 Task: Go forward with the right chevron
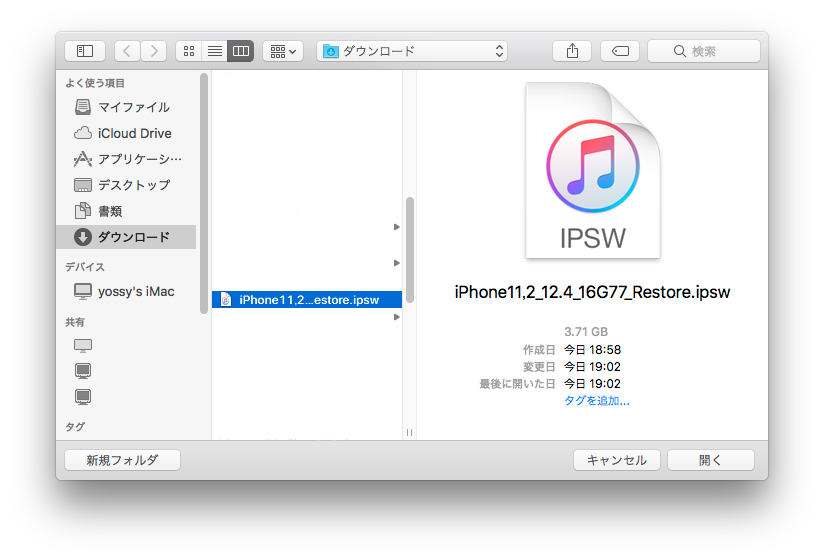point(153,51)
